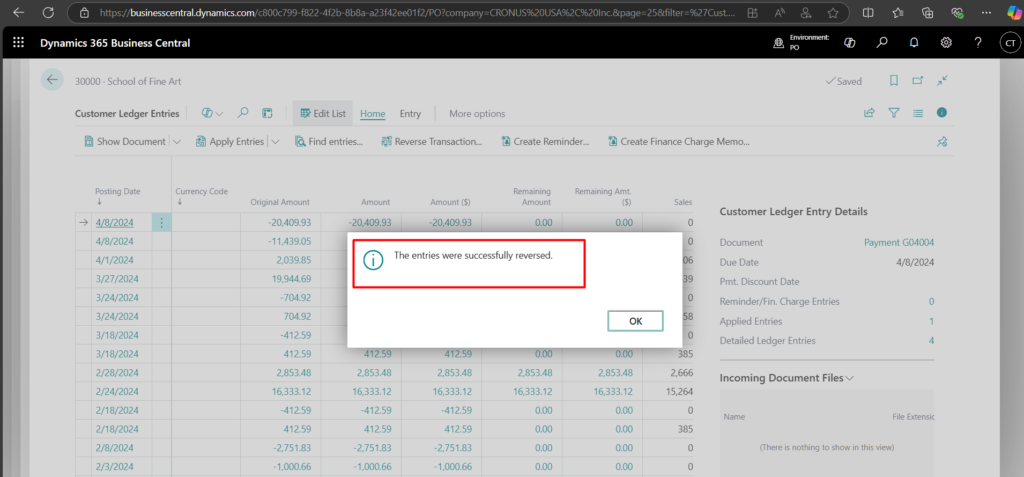
Task: Open row options for the 4/8/2024 entry
Action: 162,223
